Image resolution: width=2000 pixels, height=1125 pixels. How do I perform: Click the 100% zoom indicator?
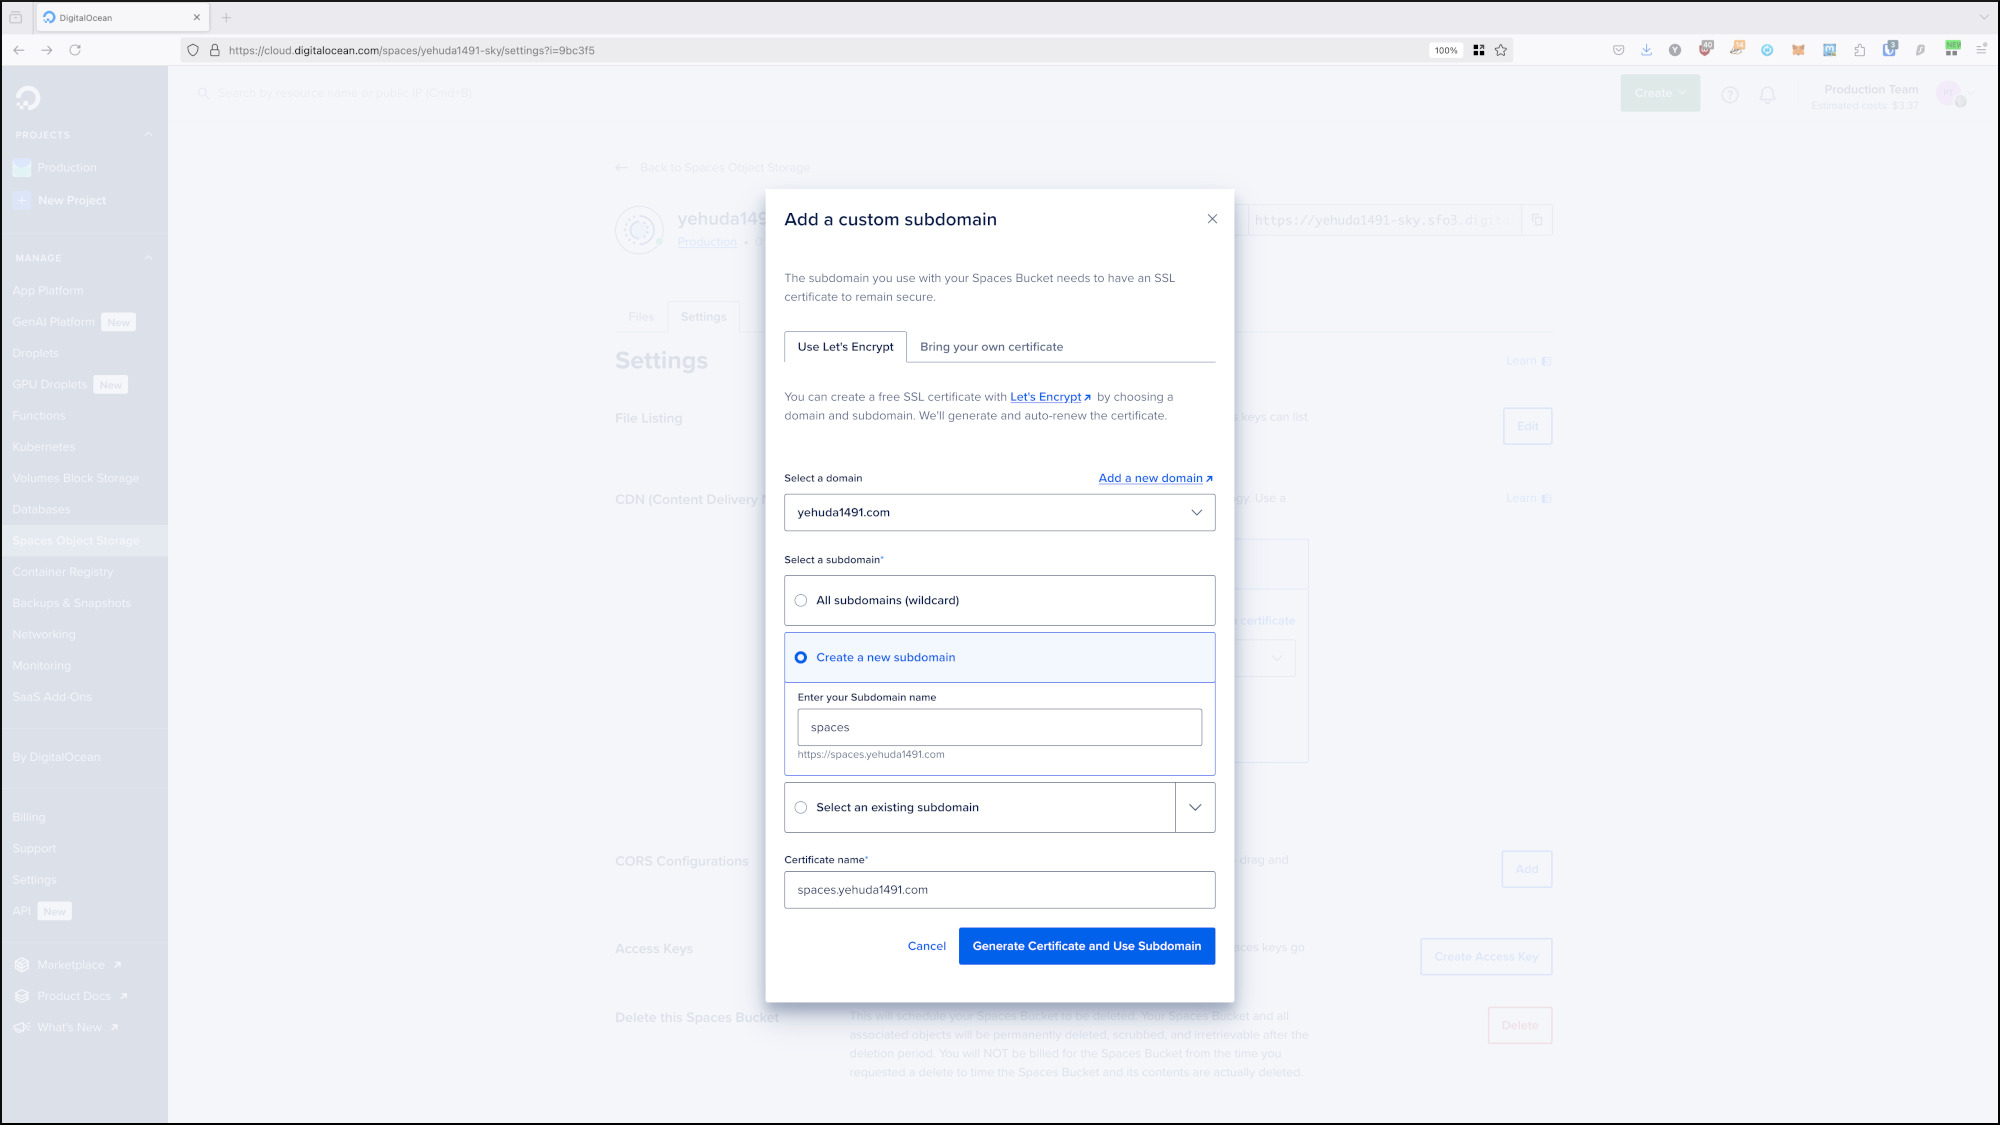[x=1446, y=50]
